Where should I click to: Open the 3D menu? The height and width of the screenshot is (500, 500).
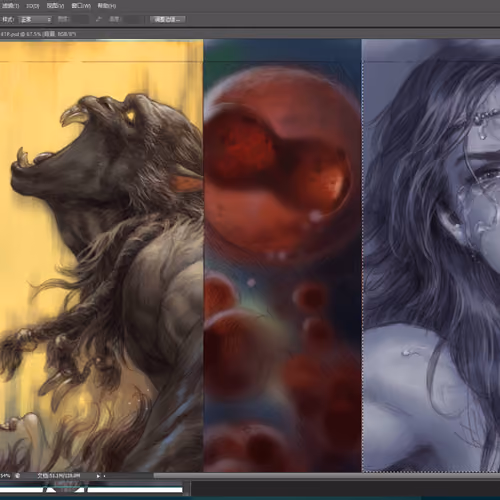33,6
